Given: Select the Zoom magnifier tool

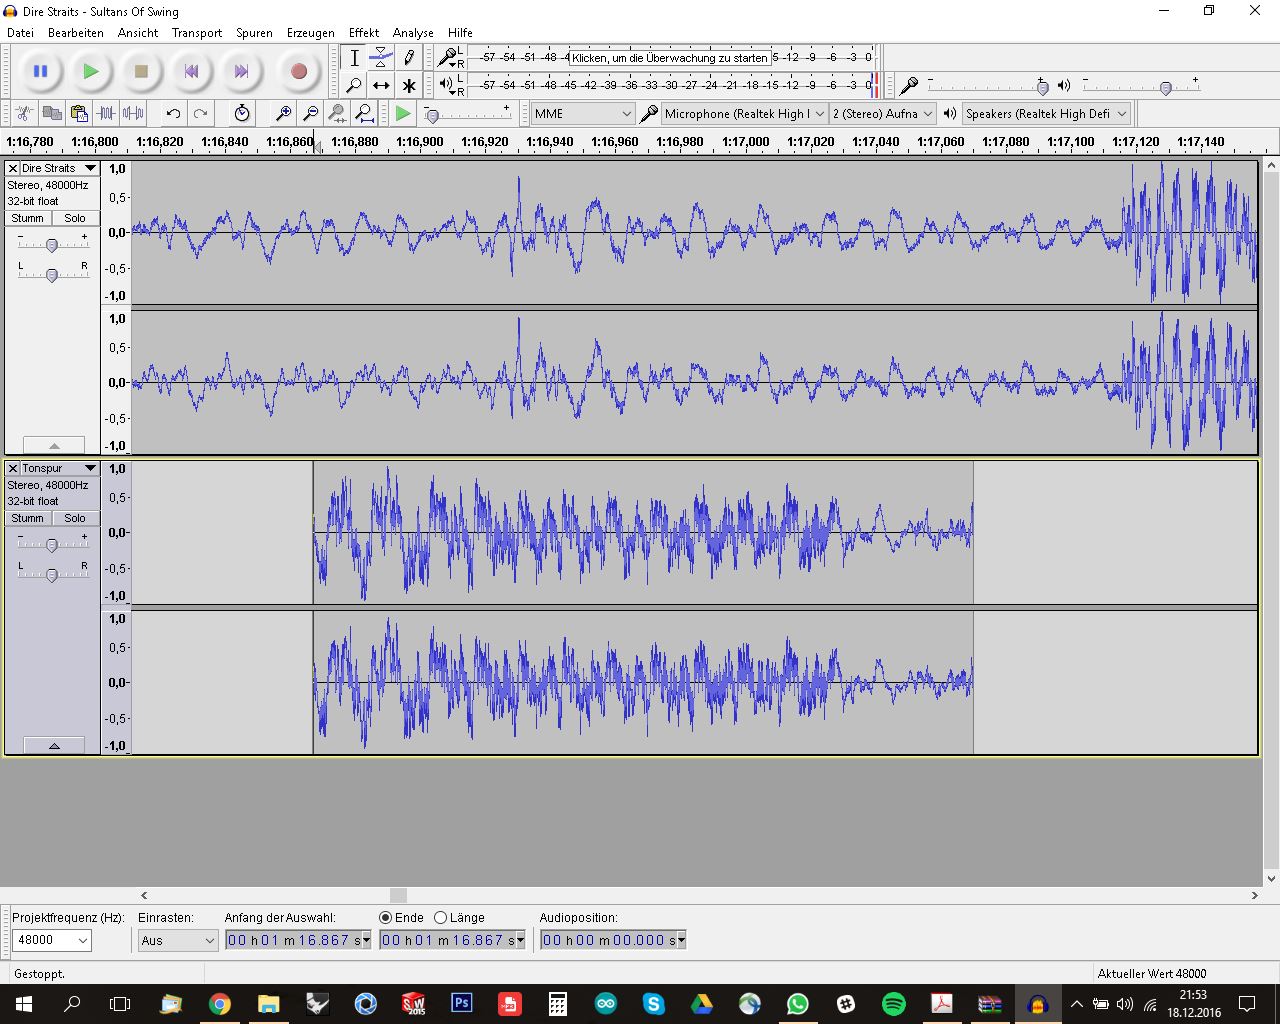Looking at the screenshot, I should pos(354,85).
